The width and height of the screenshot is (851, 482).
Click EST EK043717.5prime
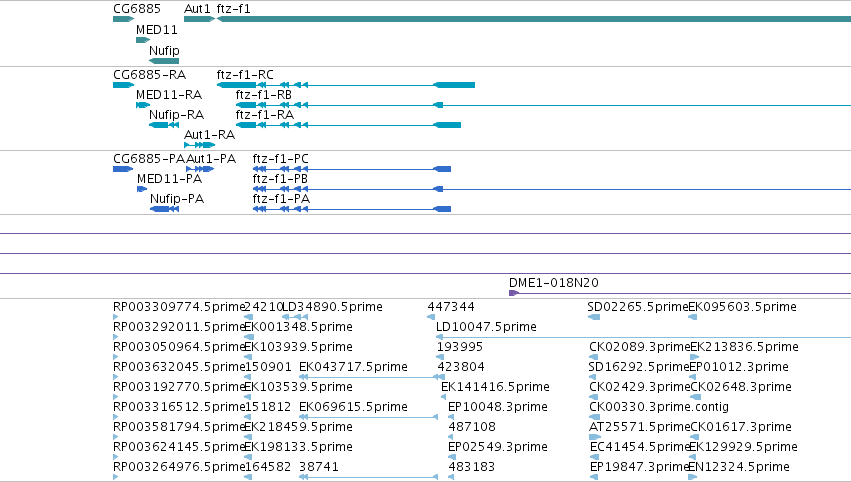click(353, 367)
